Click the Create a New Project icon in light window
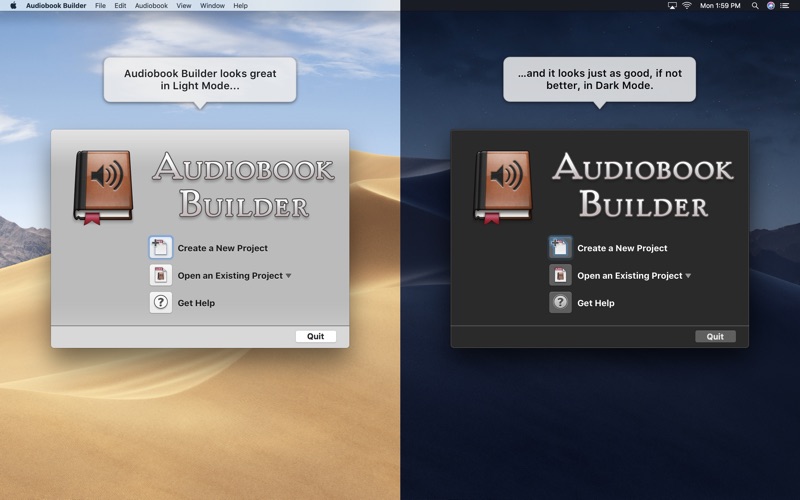 coord(161,247)
